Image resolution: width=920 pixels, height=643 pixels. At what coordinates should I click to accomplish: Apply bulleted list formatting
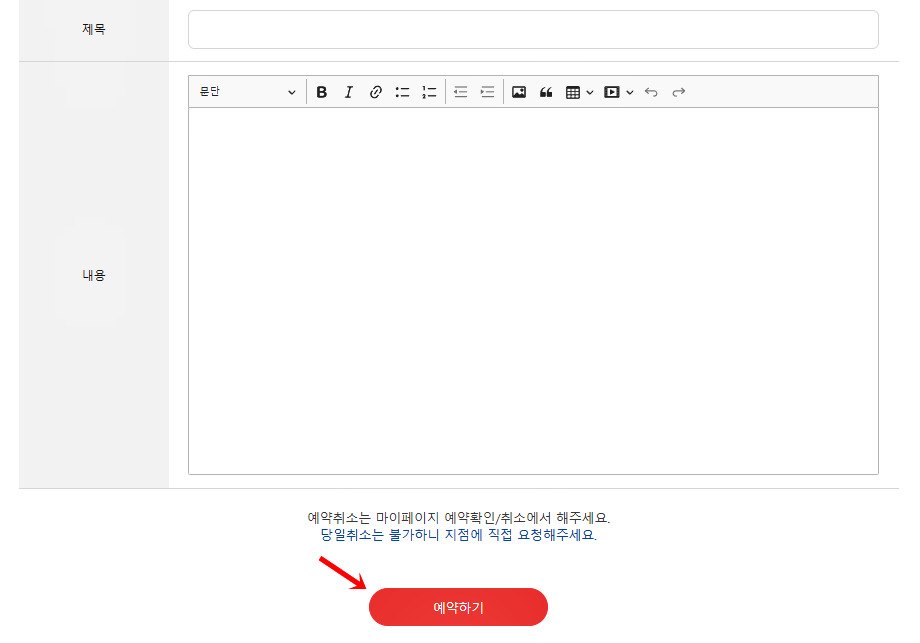(402, 92)
